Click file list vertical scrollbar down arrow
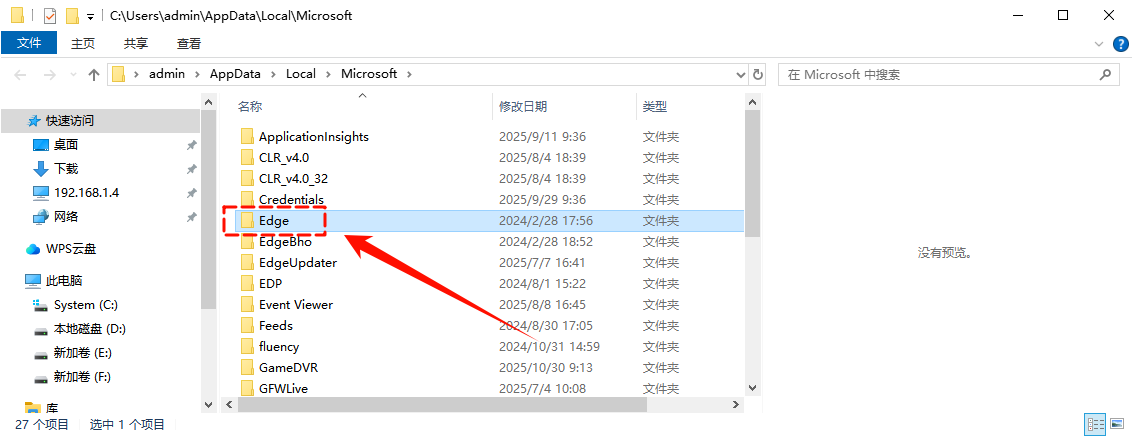The height and width of the screenshot is (437, 1133). click(752, 388)
